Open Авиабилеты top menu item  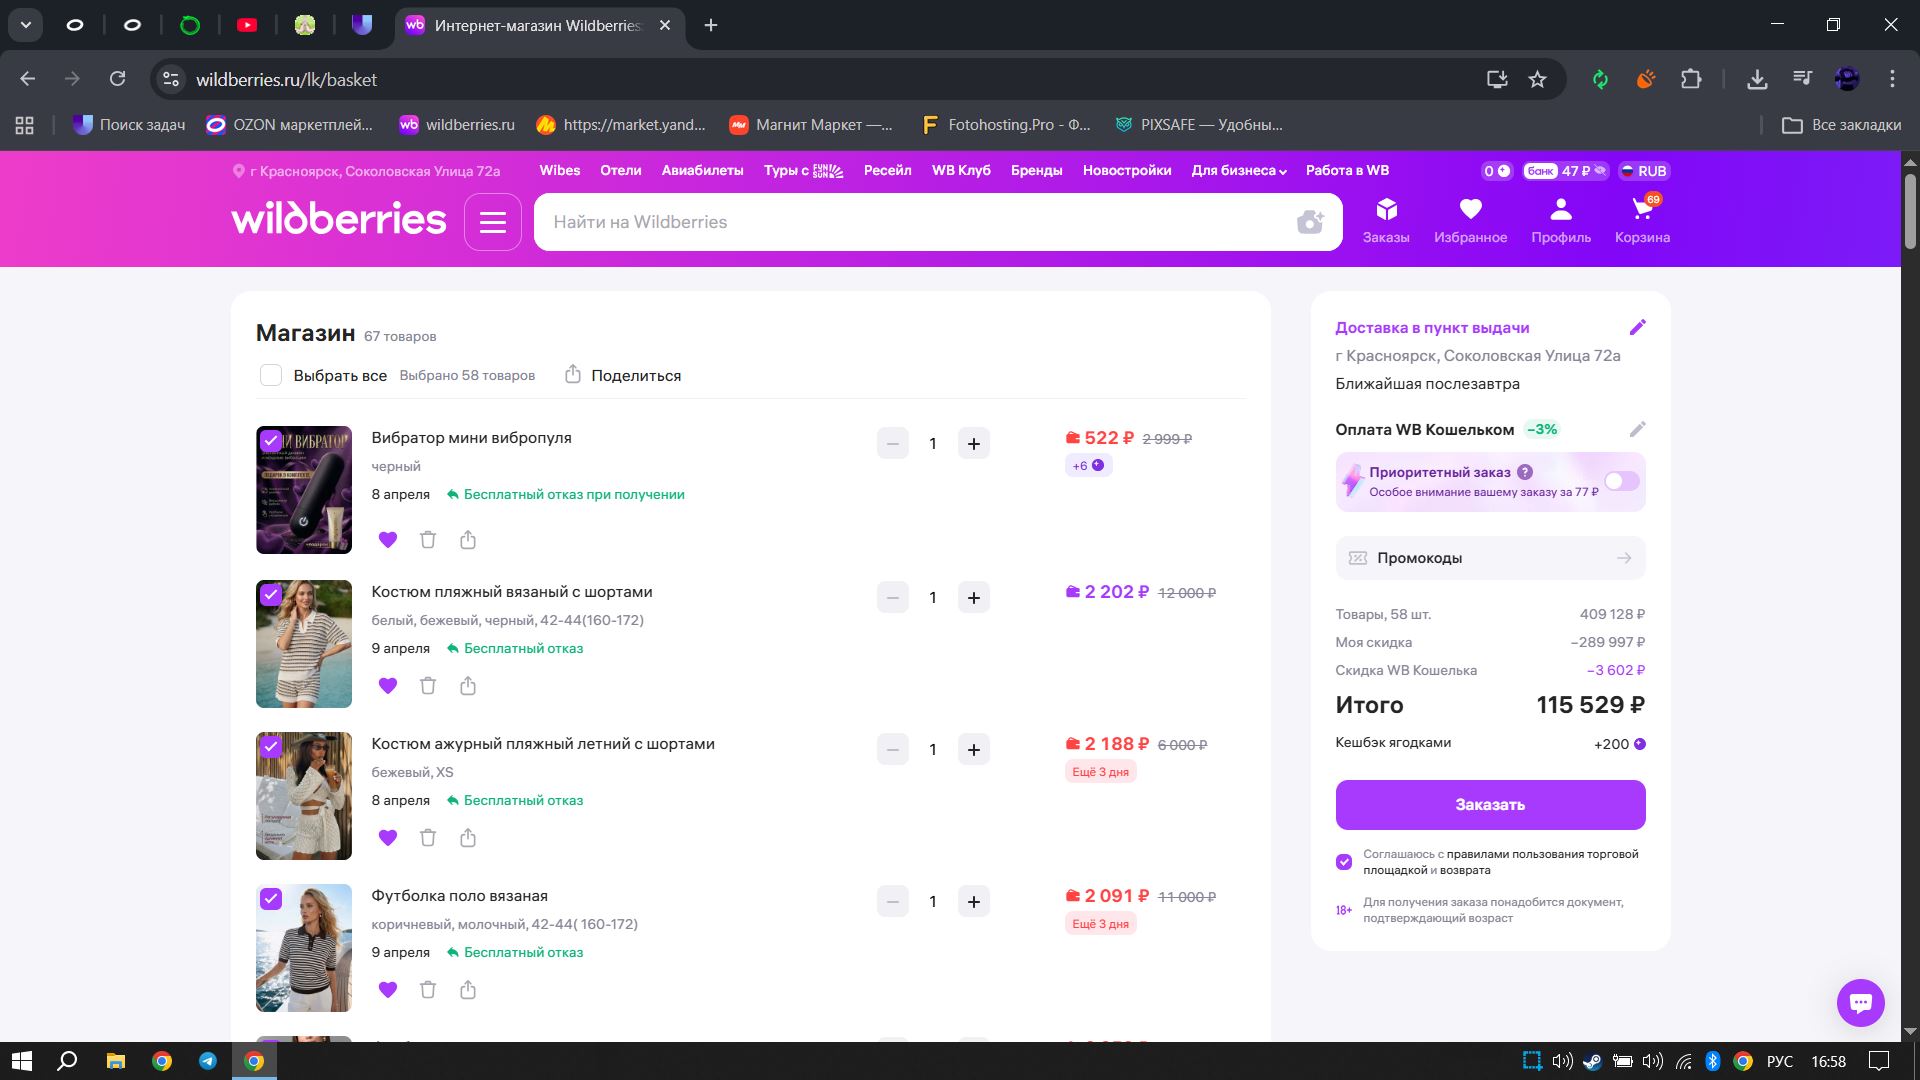coord(702,171)
